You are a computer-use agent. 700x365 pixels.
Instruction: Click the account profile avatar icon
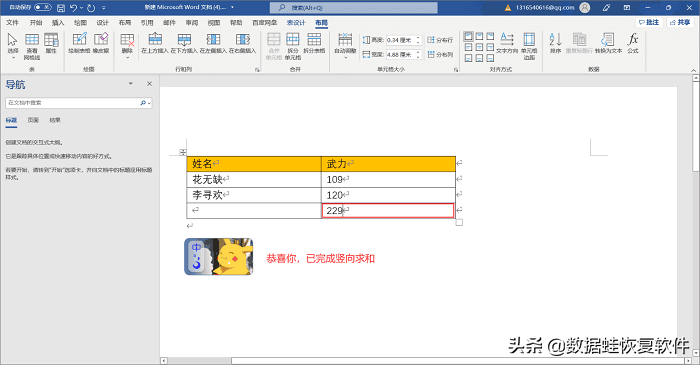click(584, 8)
